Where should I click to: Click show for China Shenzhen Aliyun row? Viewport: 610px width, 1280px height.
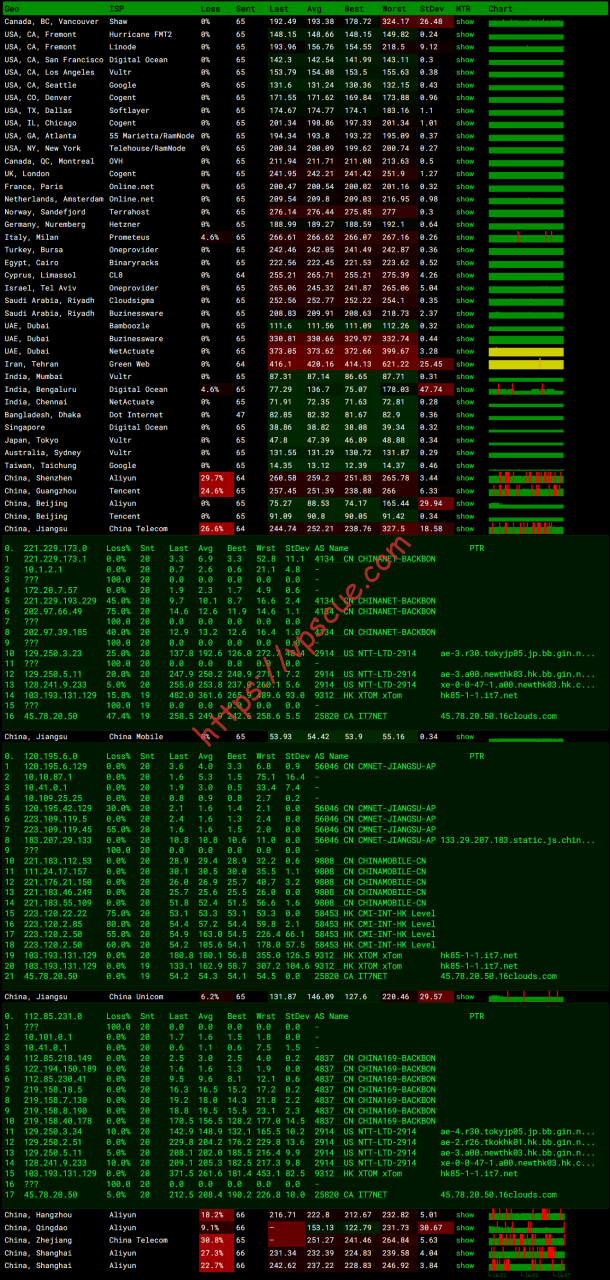pos(465,478)
